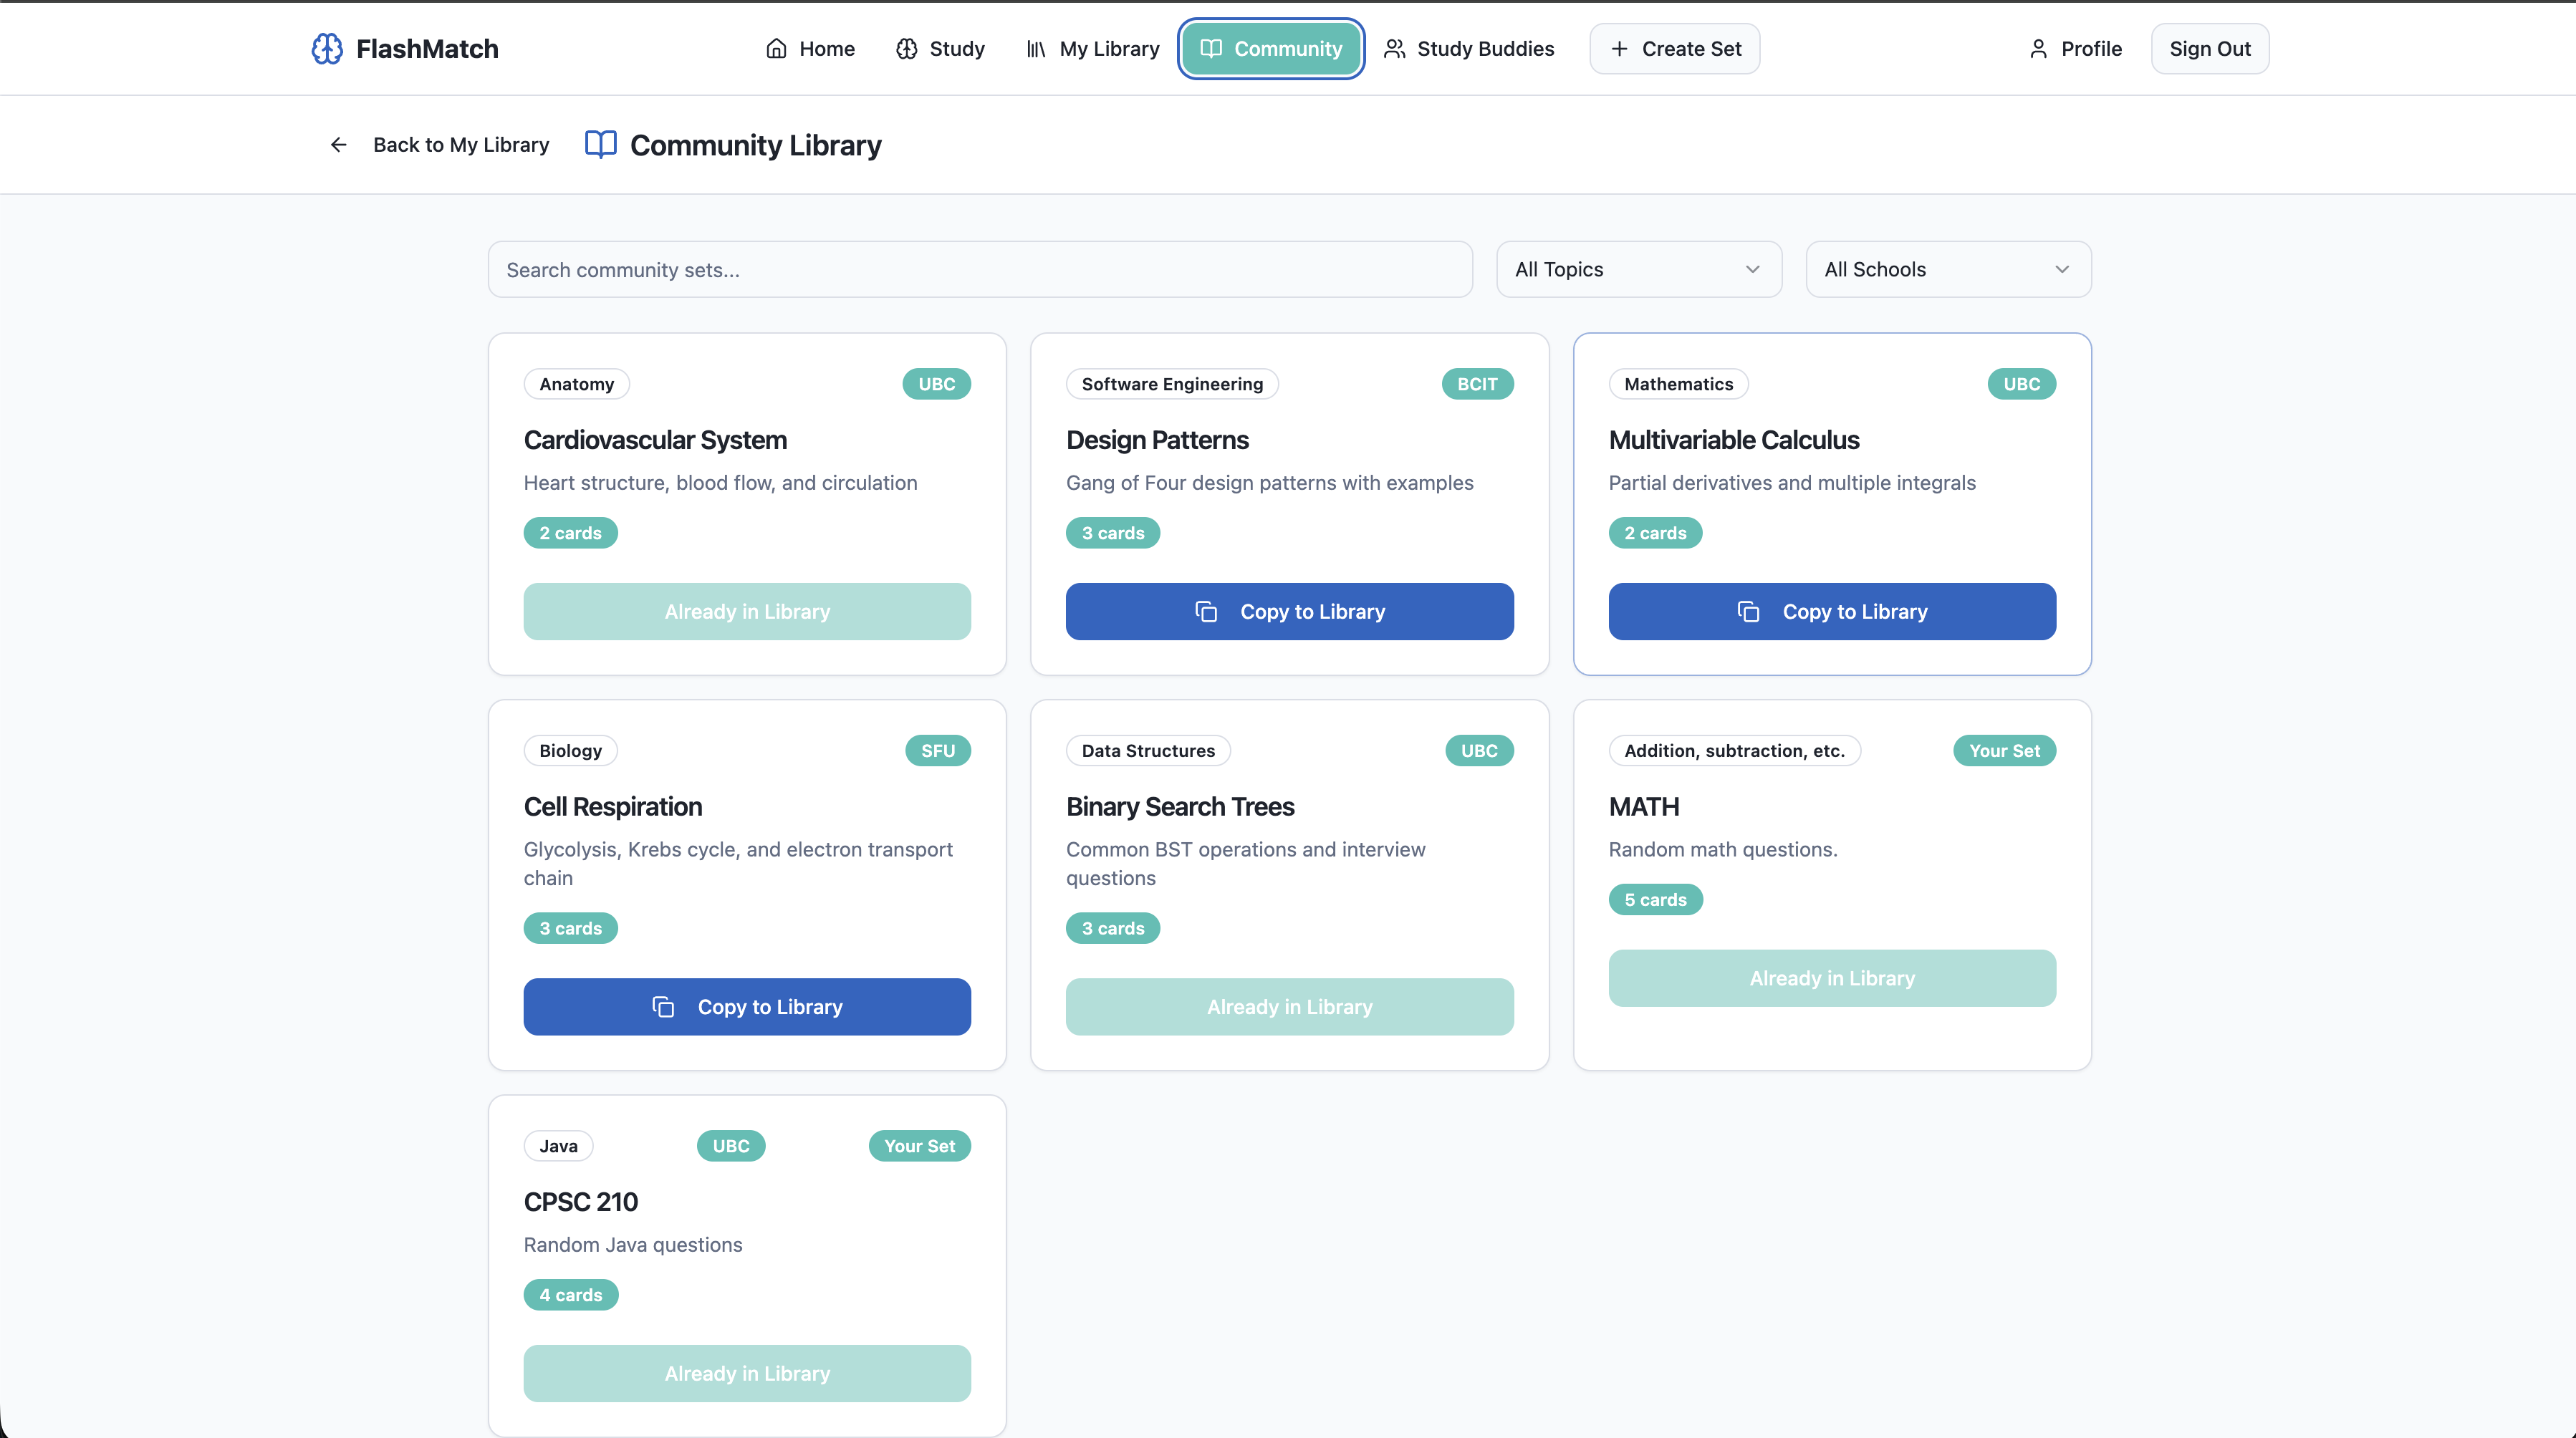
Task: Click the My Library books icon
Action: pos(1036,48)
